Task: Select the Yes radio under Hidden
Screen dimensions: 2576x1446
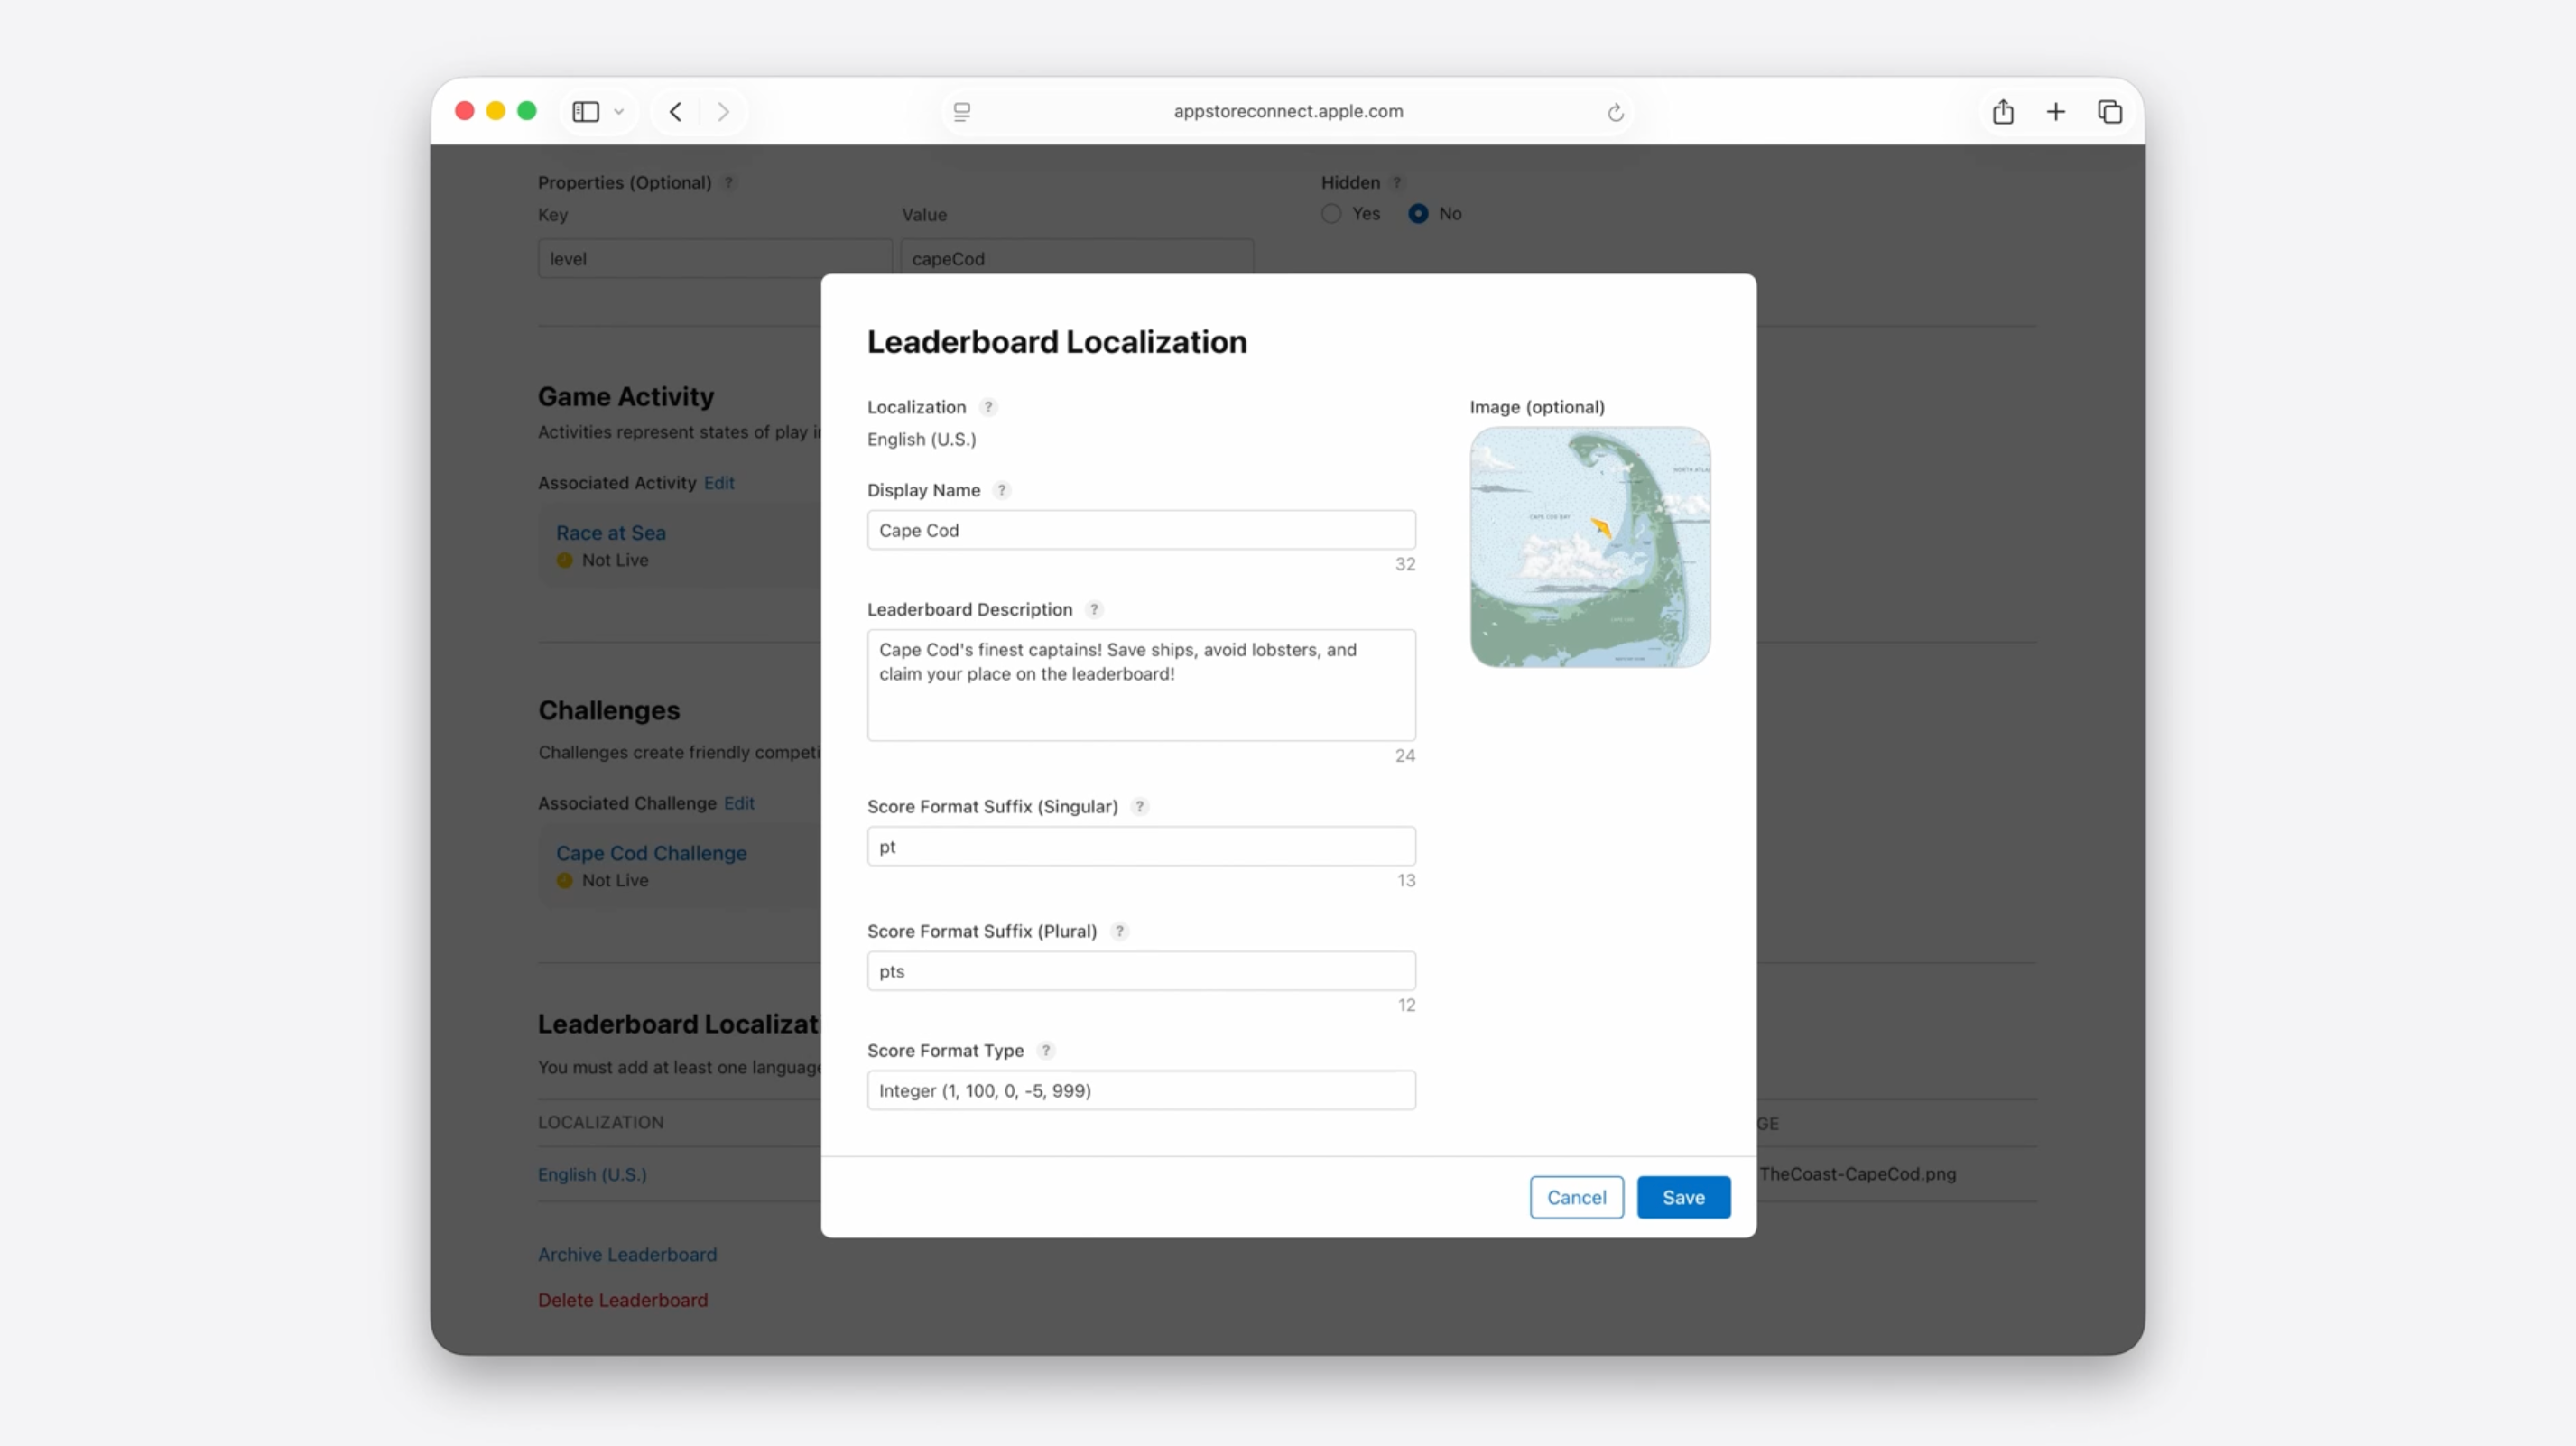Action: click(x=1331, y=213)
